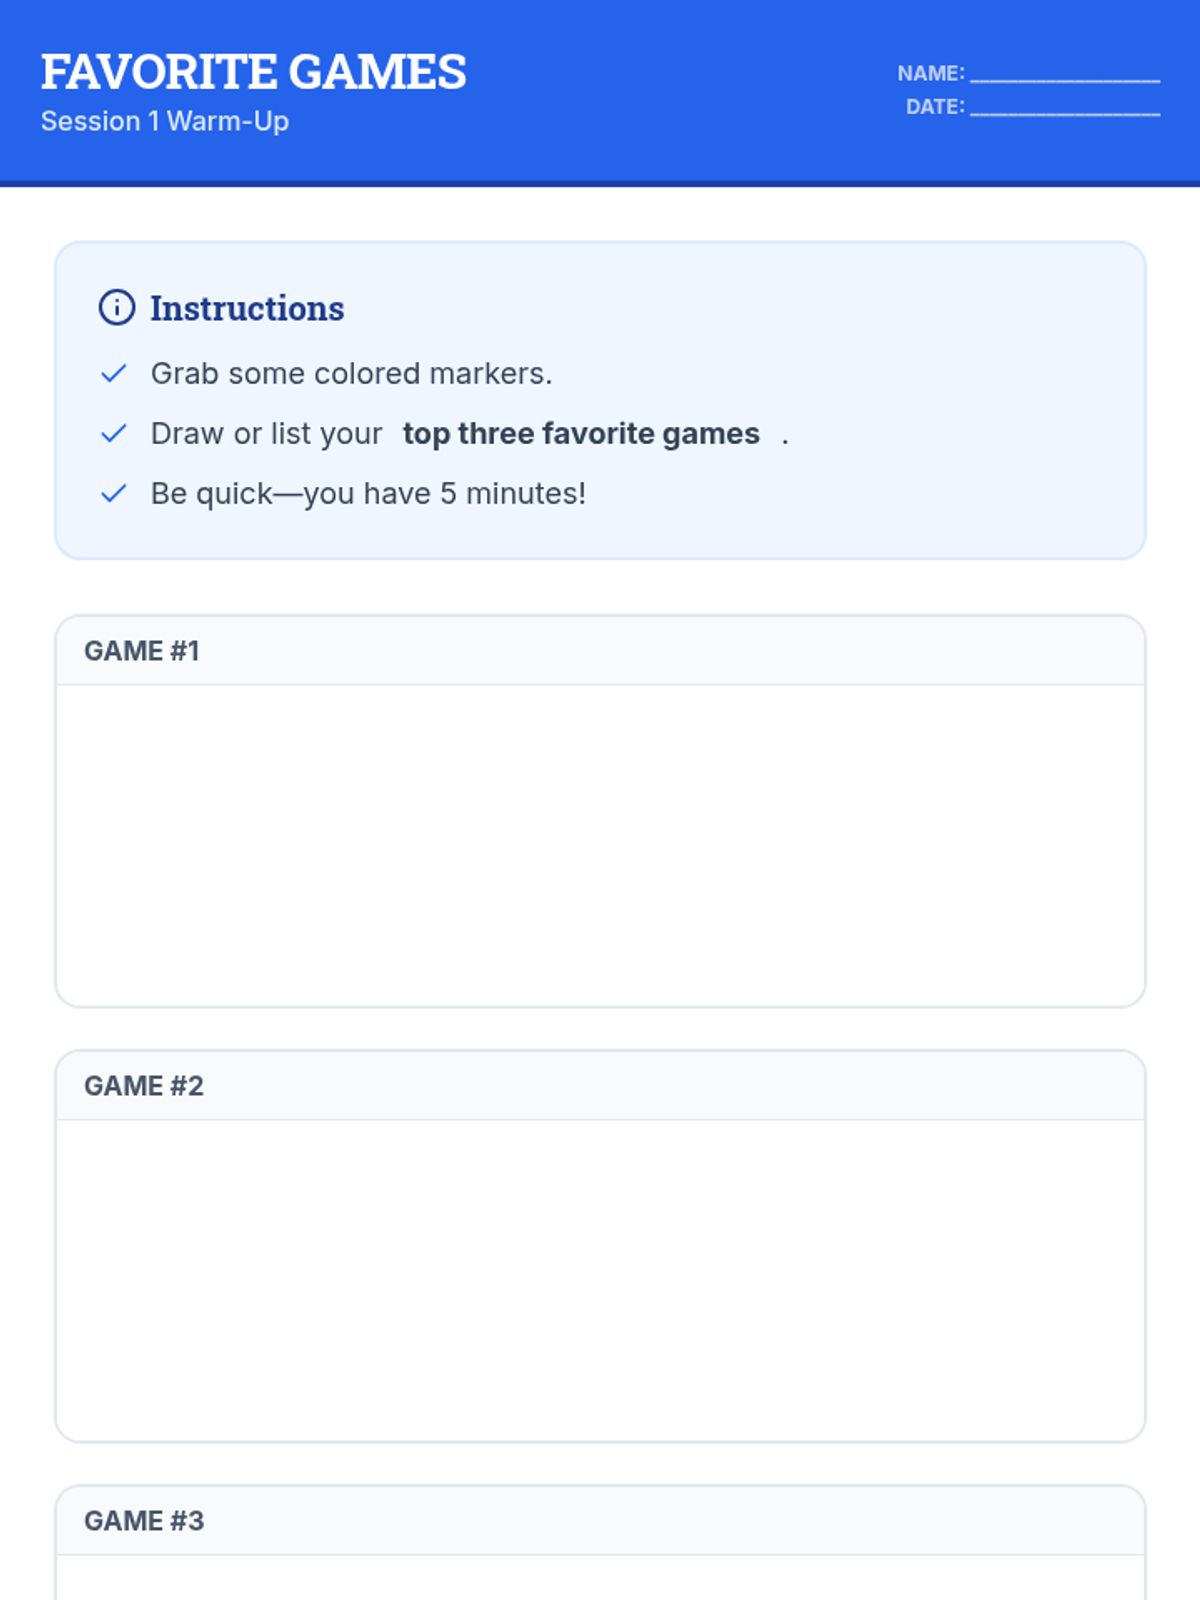Click inside the GAME #2 blank drawing area
This screenshot has width=1200, height=1600.
600,1280
